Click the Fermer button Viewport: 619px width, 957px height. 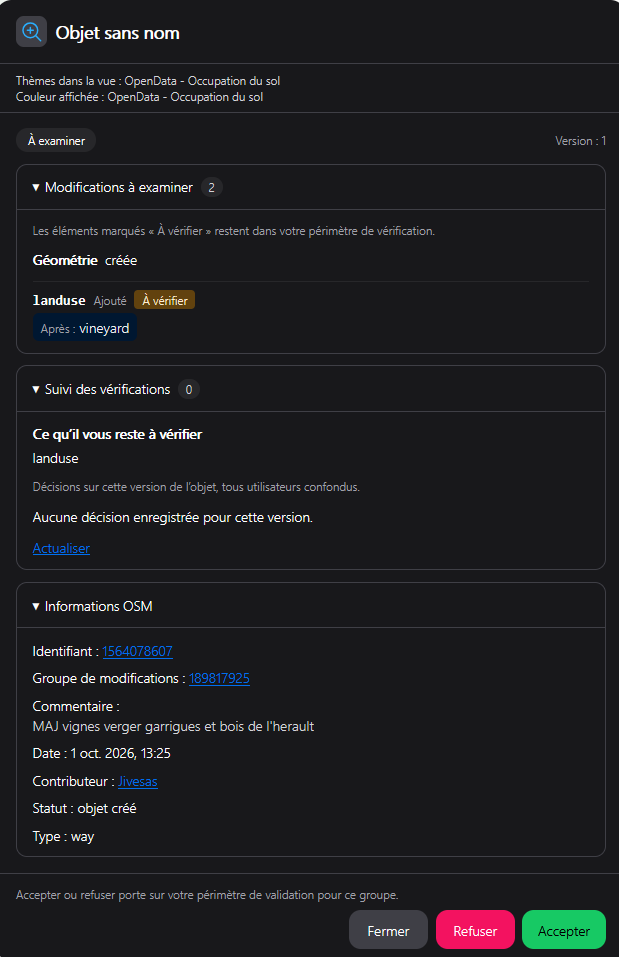tap(388, 931)
